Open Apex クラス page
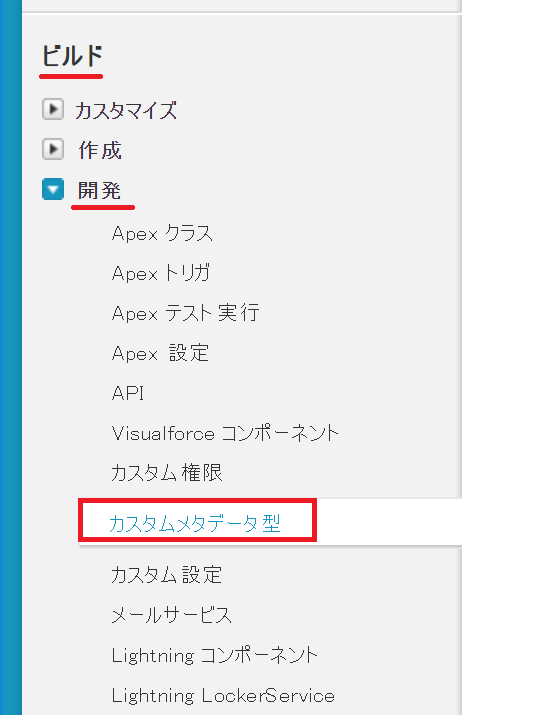 [162, 233]
